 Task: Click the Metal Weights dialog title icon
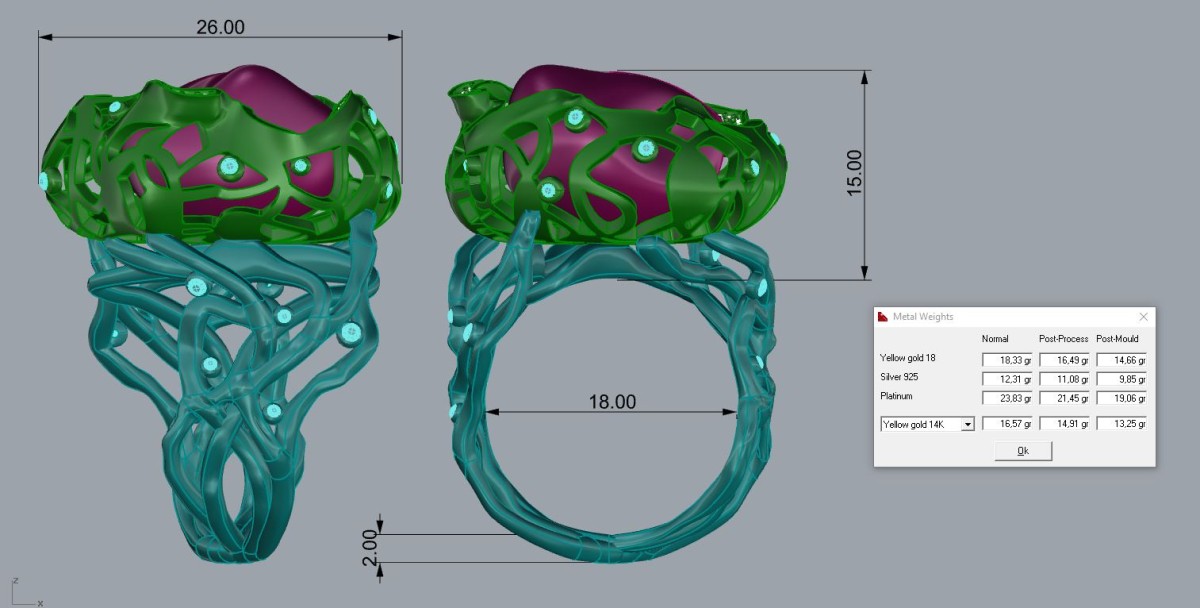point(882,317)
